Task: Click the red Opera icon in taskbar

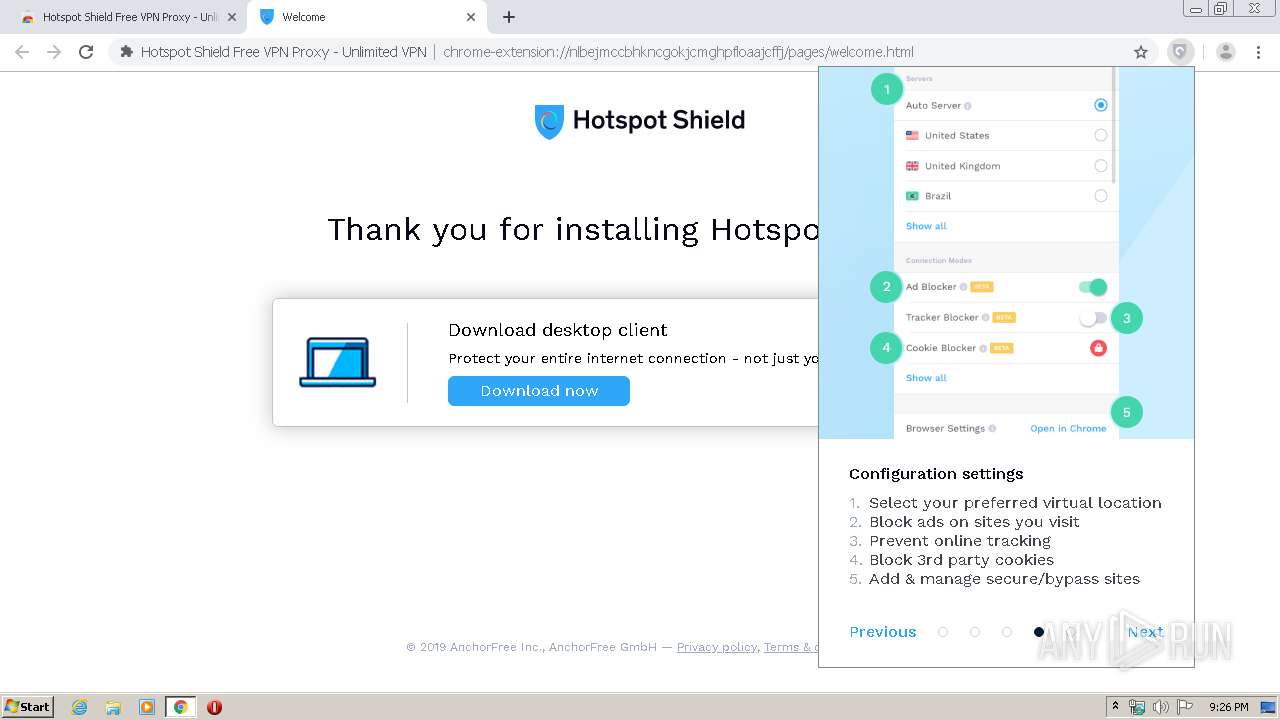Action: pos(214,707)
